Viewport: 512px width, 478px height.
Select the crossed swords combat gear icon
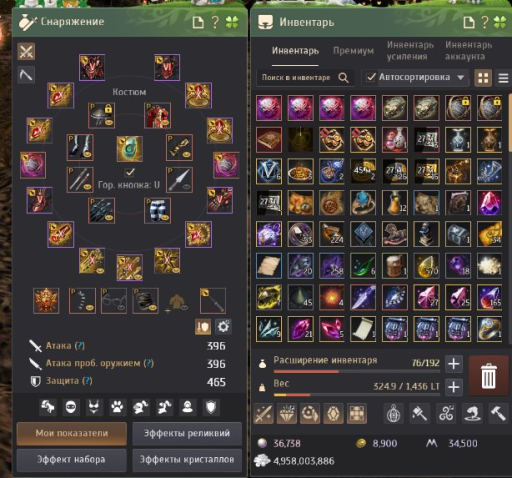coord(26,52)
